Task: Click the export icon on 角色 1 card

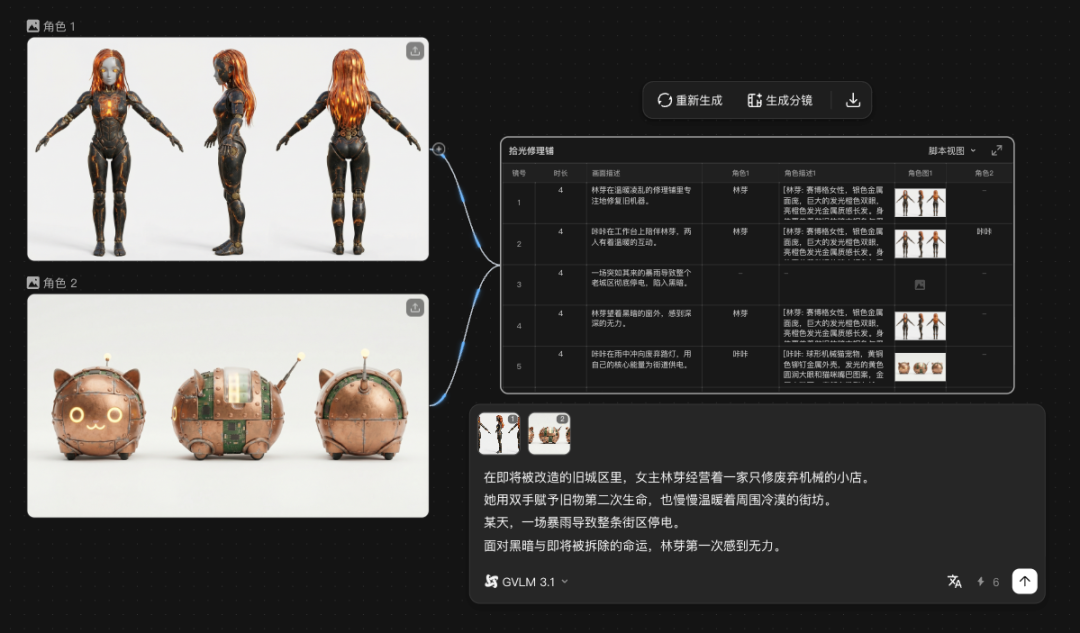Action: tap(413, 50)
